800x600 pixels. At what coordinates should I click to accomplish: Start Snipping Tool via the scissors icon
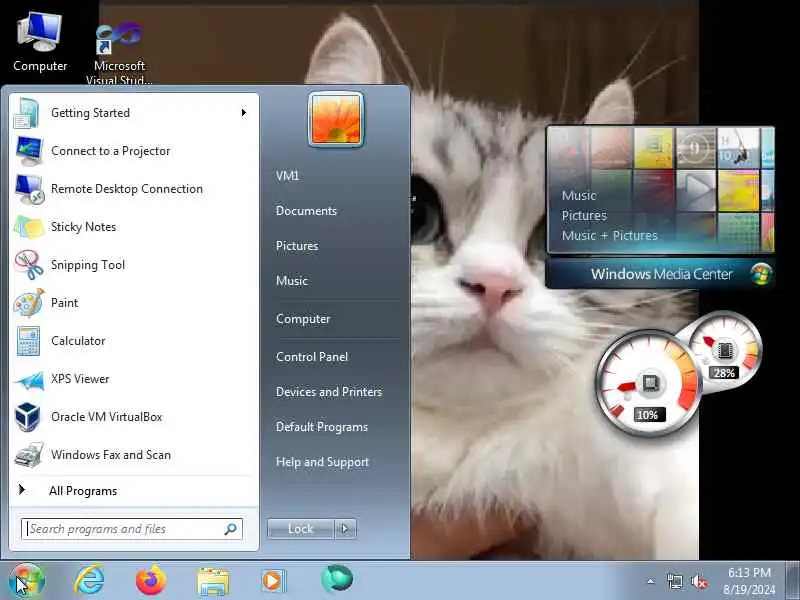pos(29,265)
